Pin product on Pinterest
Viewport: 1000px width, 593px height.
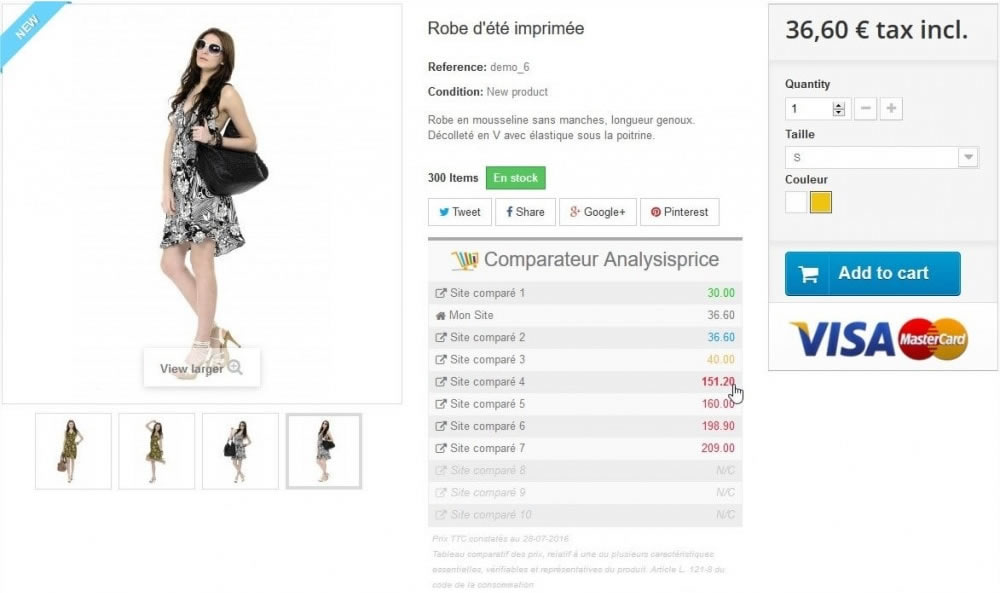(x=680, y=212)
